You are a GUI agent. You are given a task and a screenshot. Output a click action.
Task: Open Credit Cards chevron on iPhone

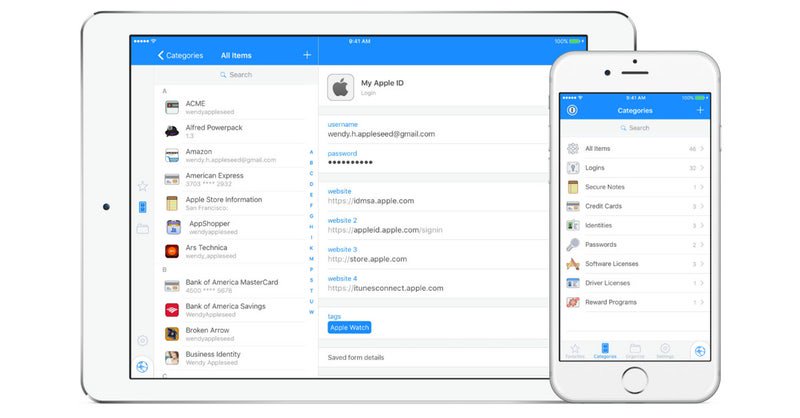click(x=702, y=206)
